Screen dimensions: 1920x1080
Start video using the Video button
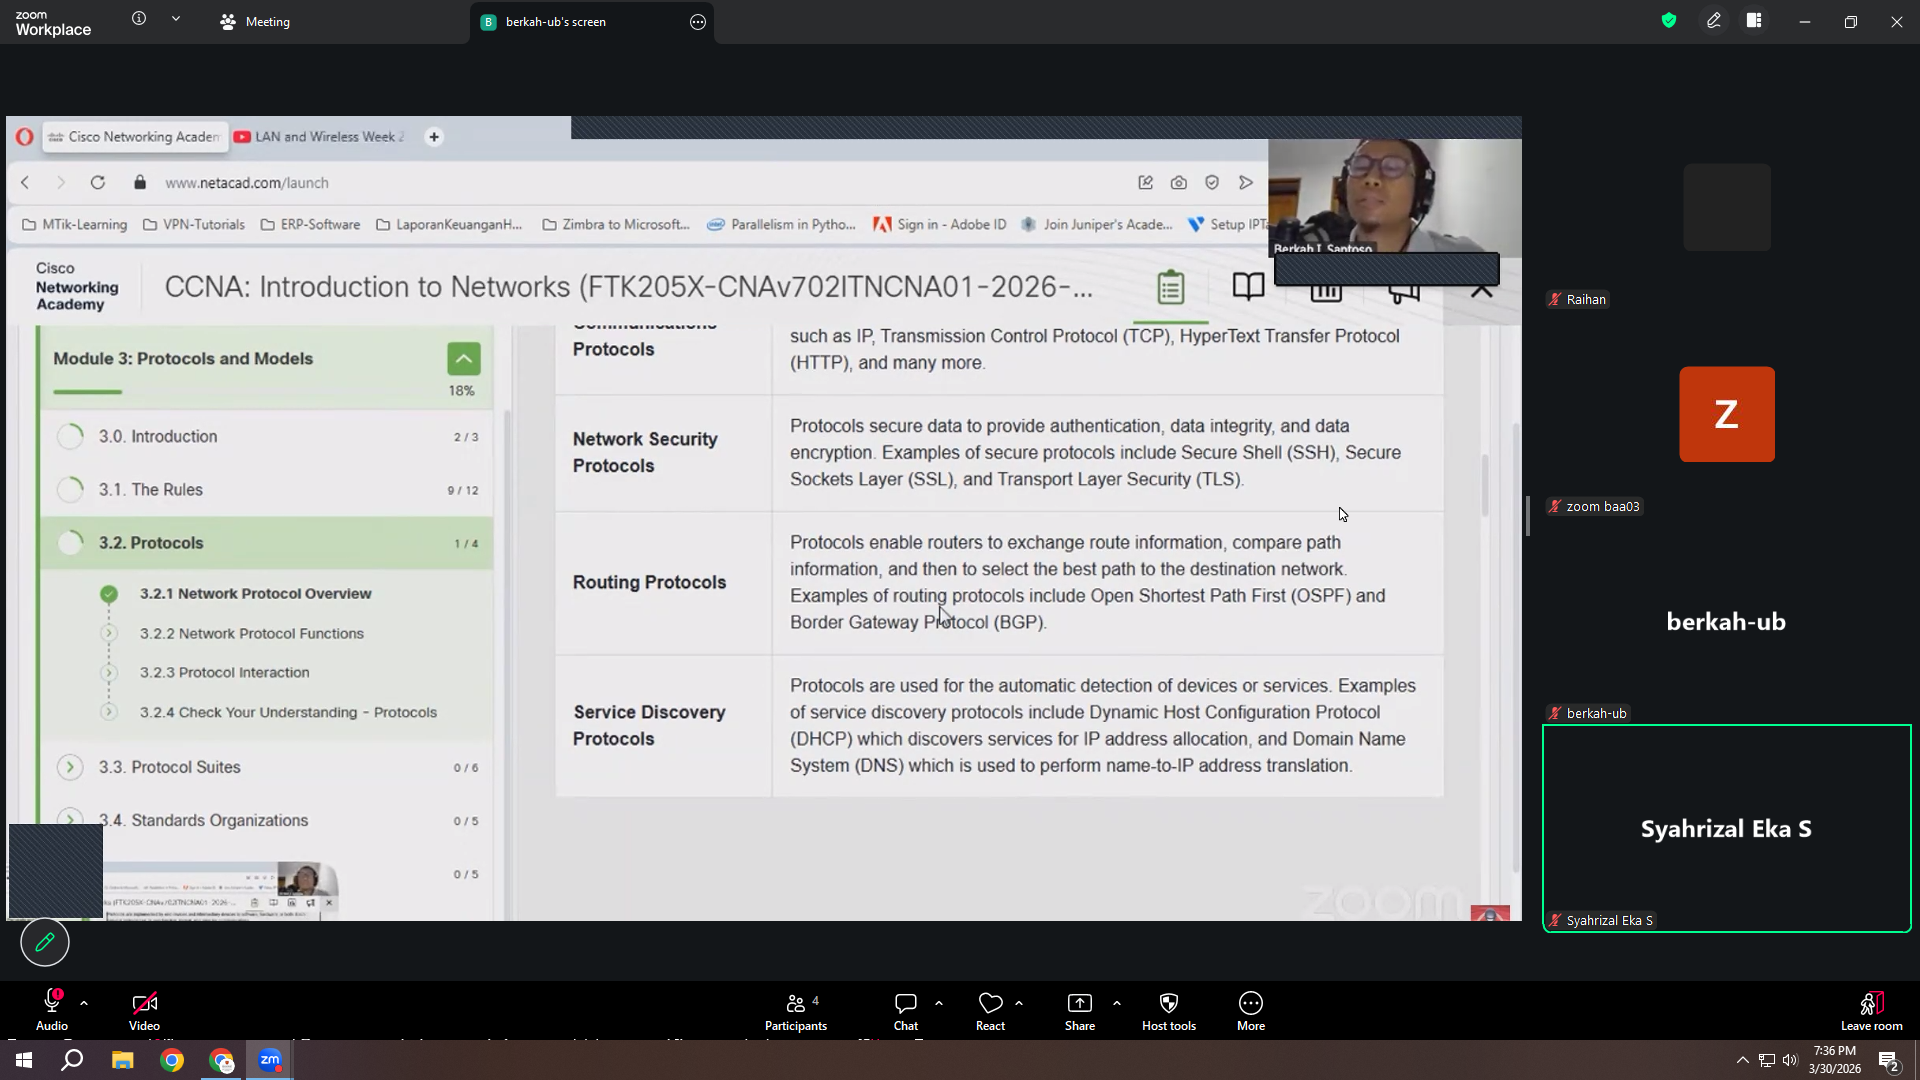click(x=144, y=1009)
